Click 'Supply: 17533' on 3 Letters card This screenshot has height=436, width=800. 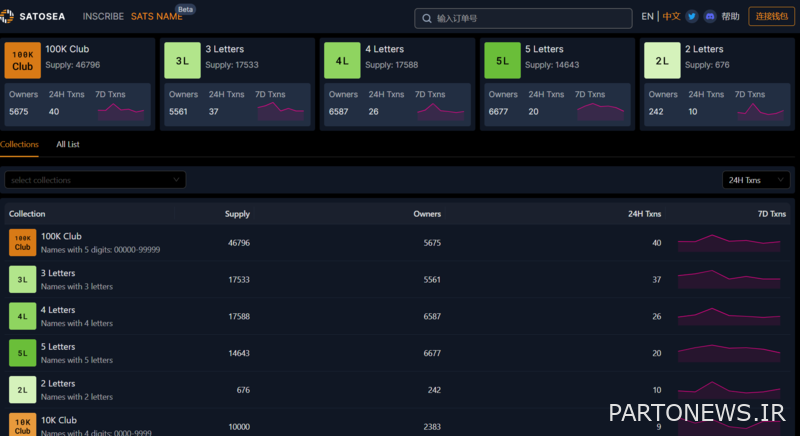(x=232, y=65)
